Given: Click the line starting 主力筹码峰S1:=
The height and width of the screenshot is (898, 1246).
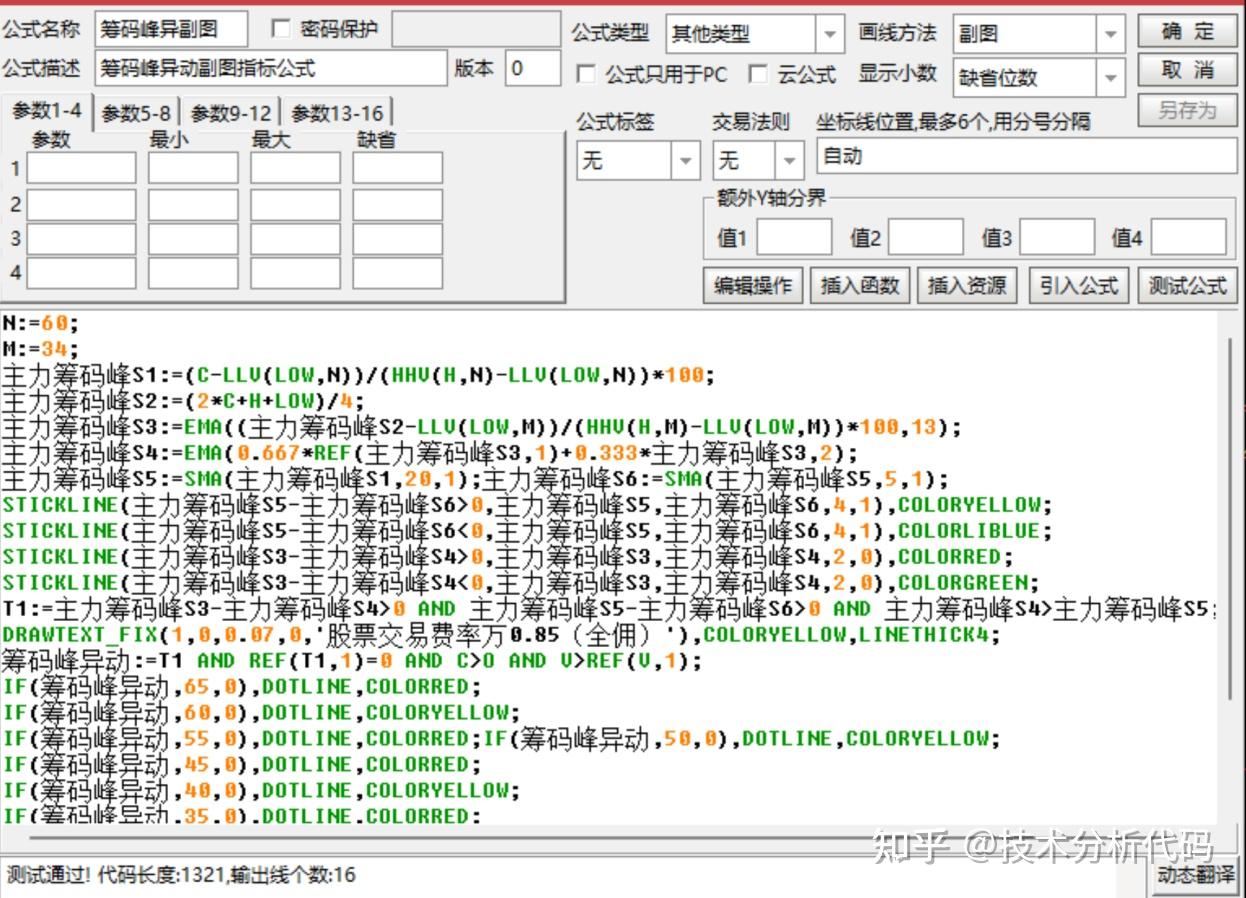Looking at the screenshot, I should tap(359, 375).
